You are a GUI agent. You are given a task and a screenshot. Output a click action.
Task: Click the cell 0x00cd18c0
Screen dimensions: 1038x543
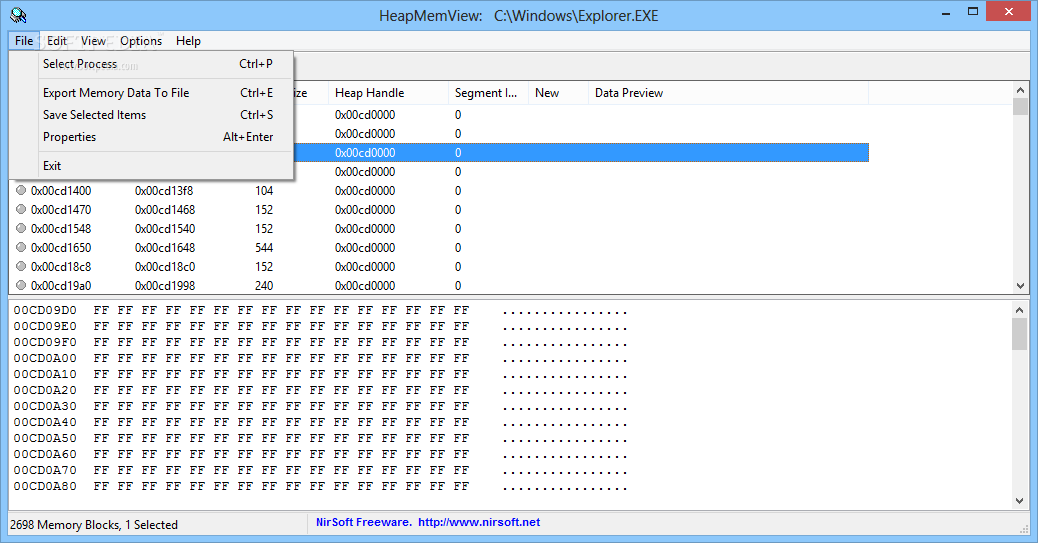pos(165,267)
